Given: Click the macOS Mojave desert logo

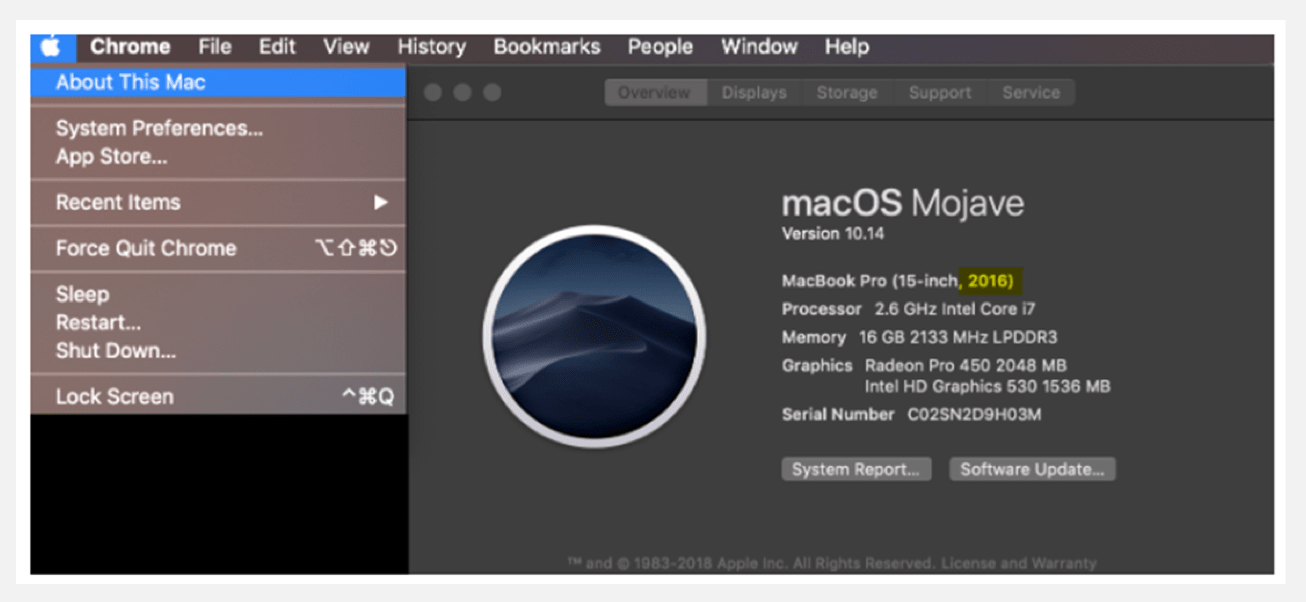Looking at the screenshot, I should coord(594,337).
